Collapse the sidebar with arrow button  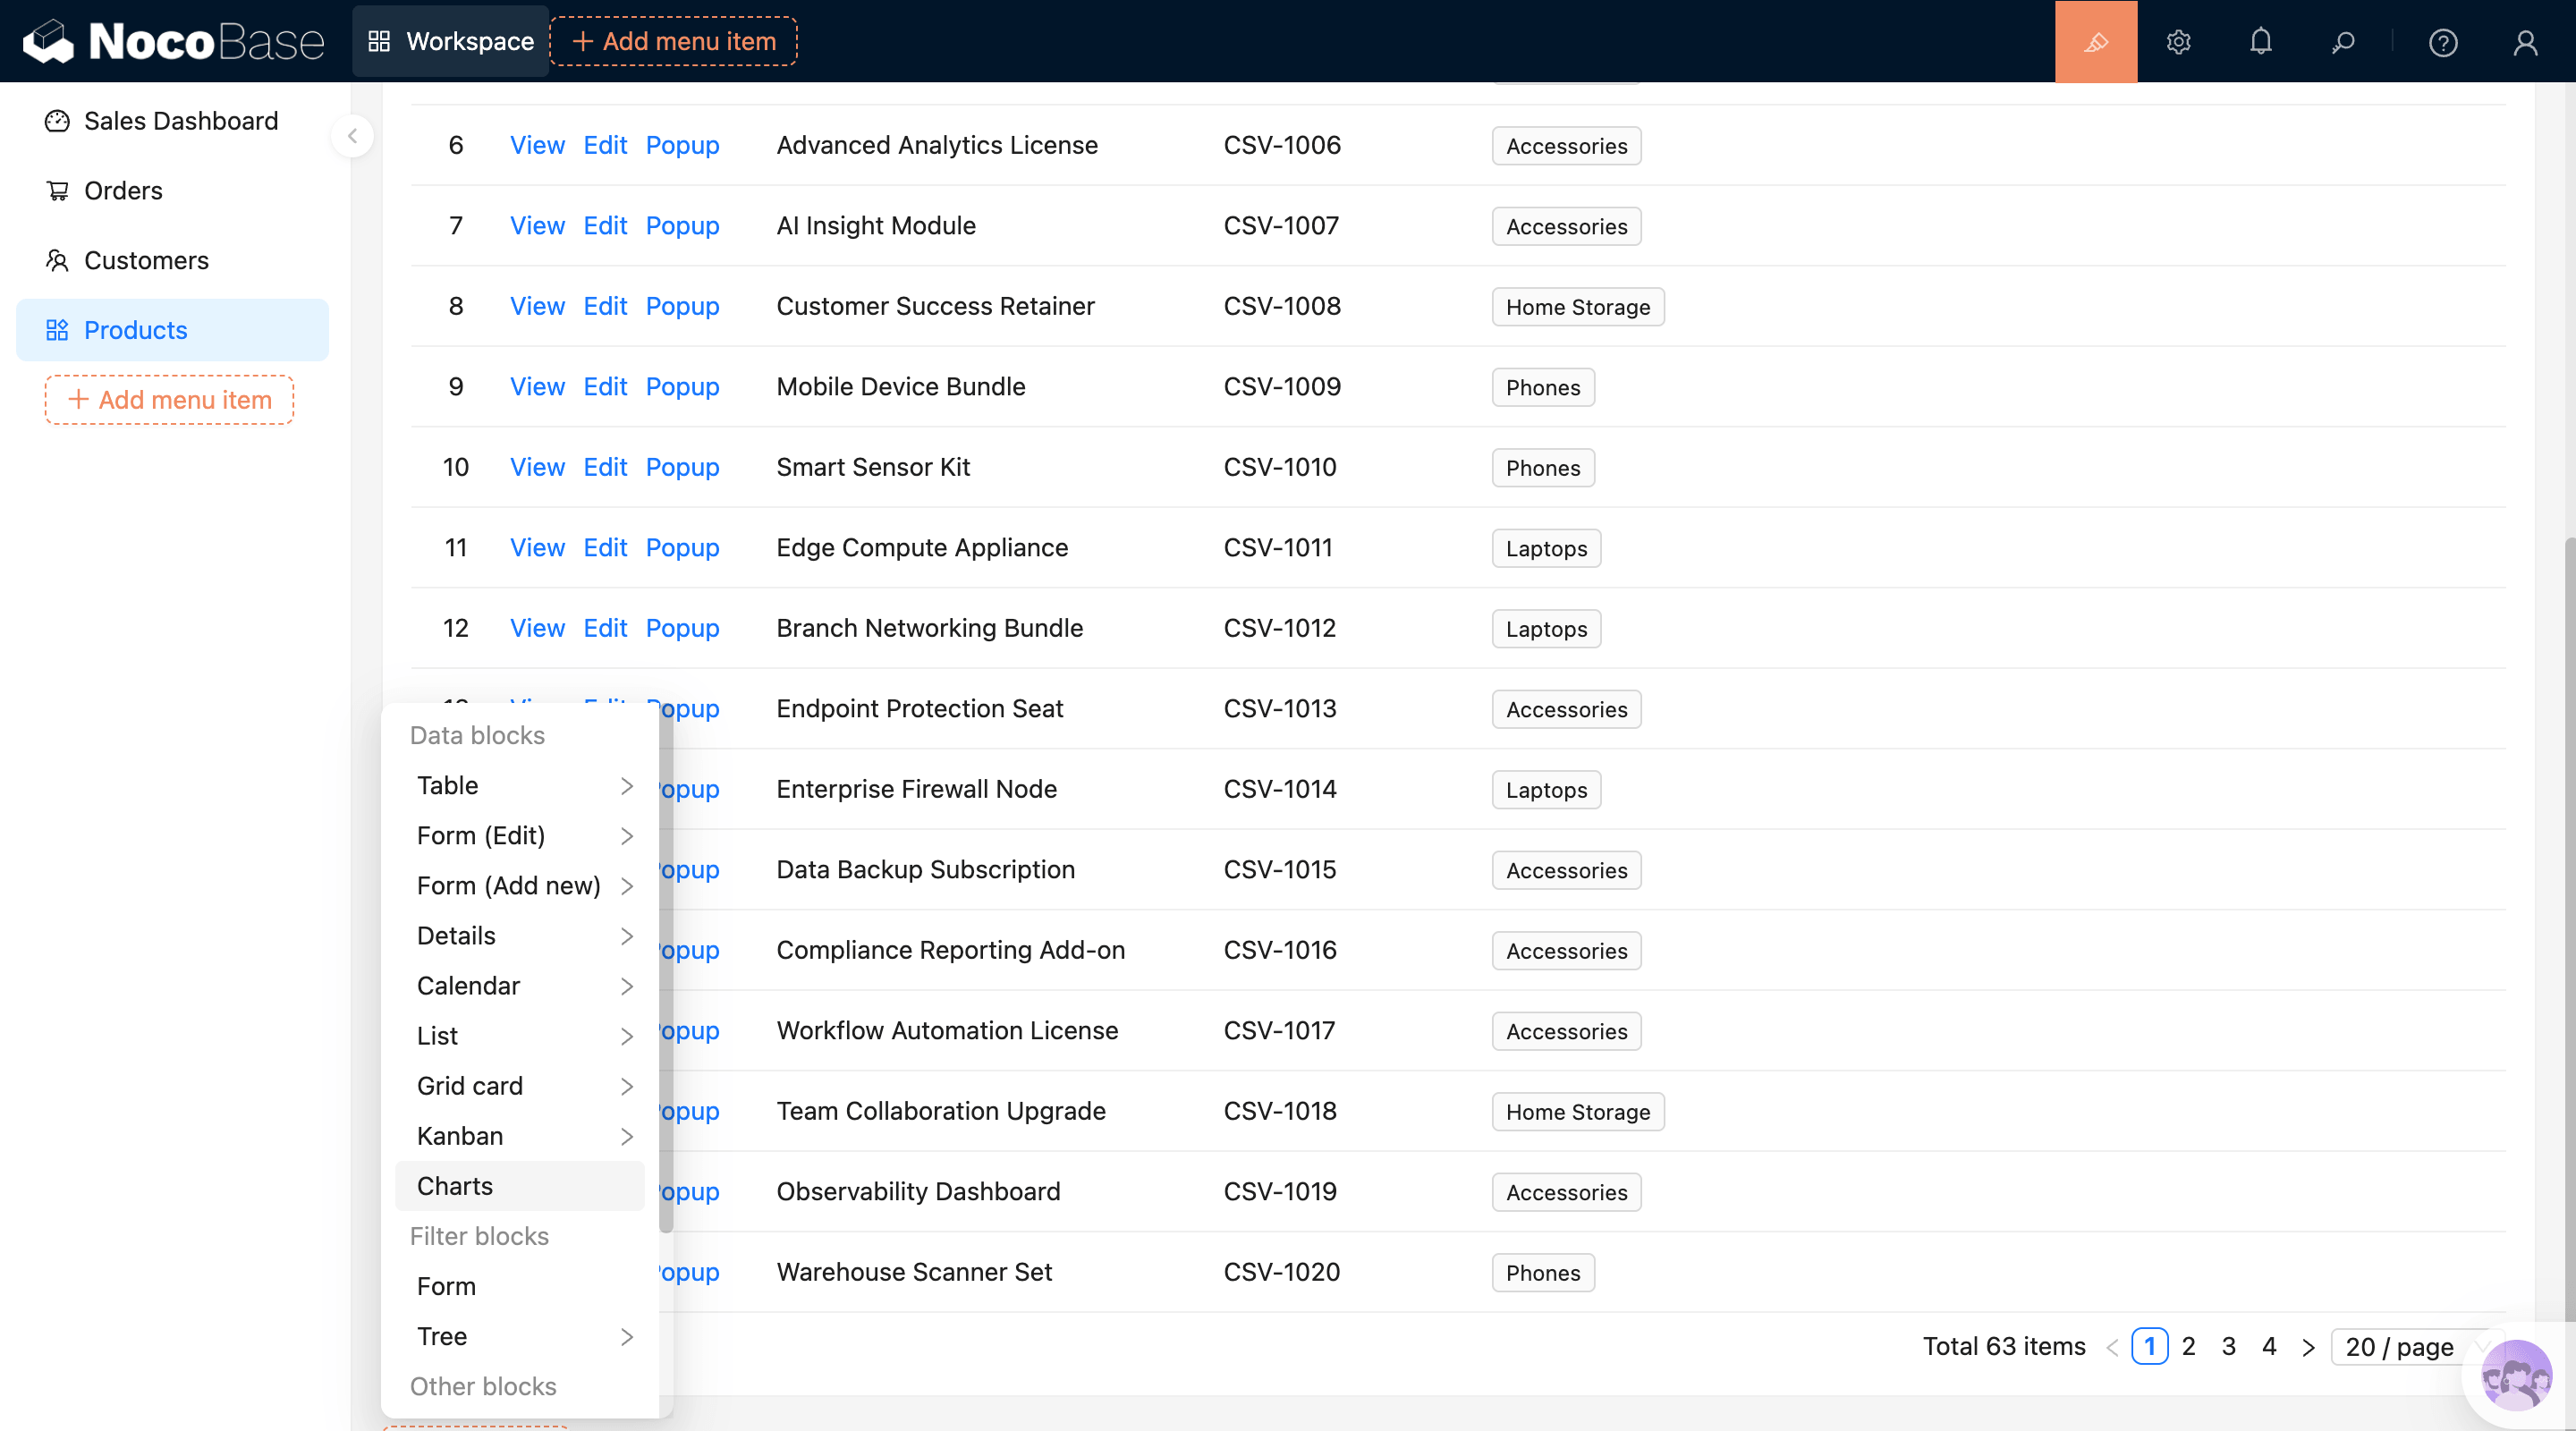click(x=352, y=136)
